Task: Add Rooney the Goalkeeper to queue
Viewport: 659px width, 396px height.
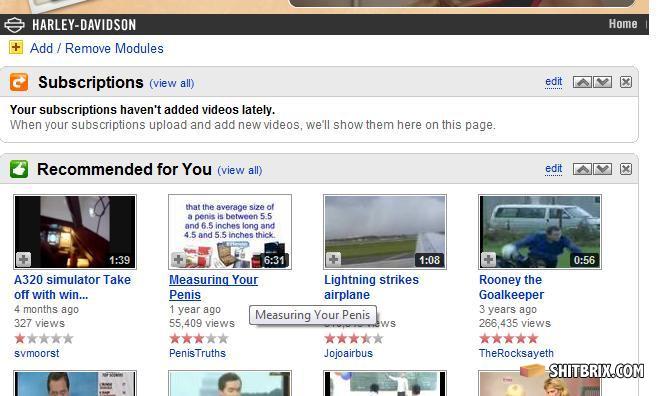Action: pyautogui.click(x=488, y=259)
